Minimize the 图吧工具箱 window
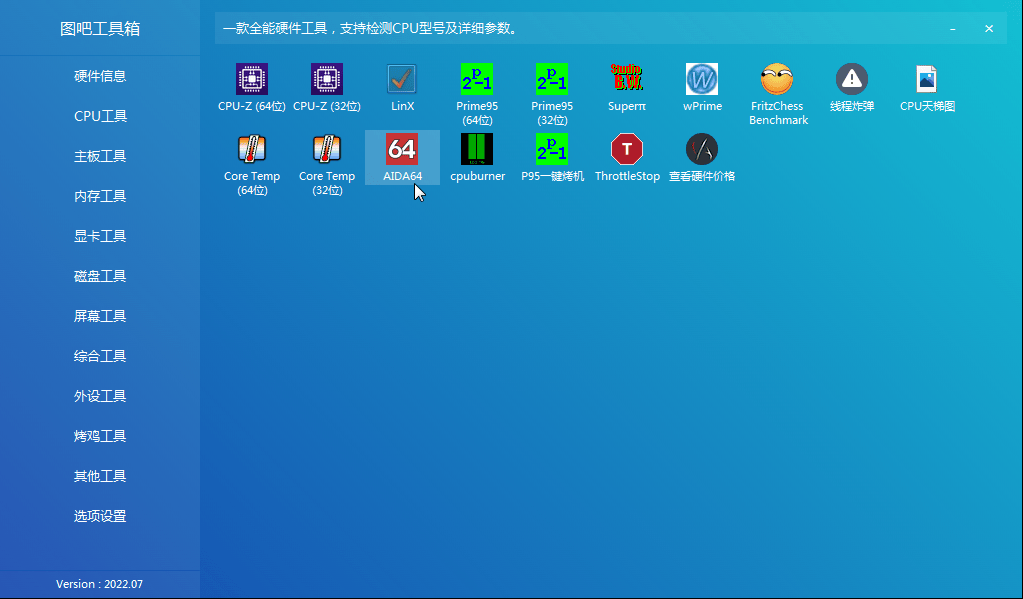This screenshot has height=599, width=1023. coord(953,29)
